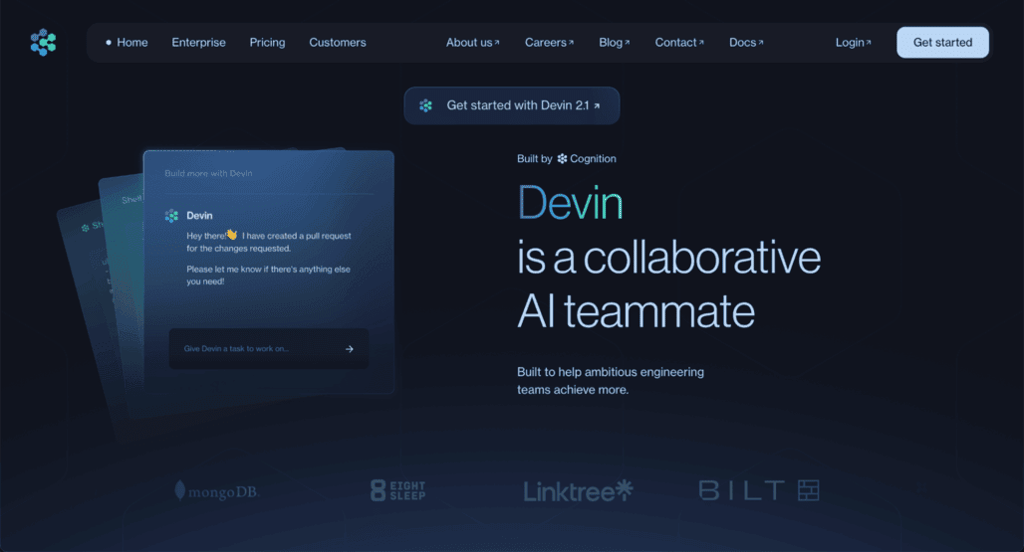Open the About us link
This screenshot has width=1024, height=552.
(473, 42)
